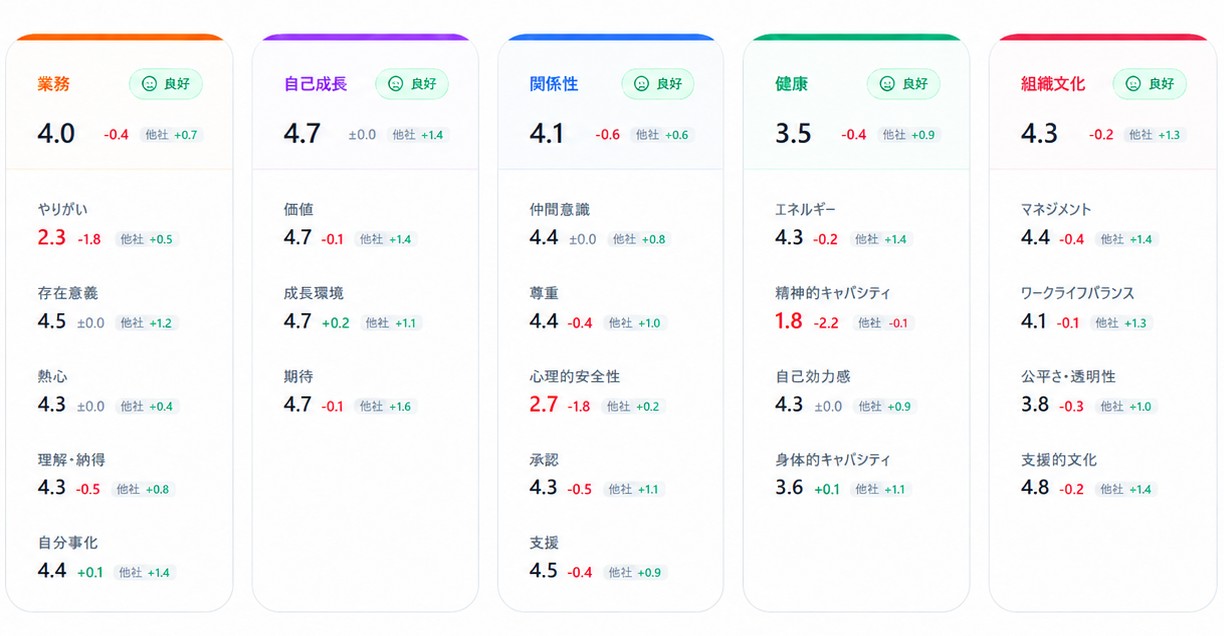Screen dimensions: 1224x636
Task: Click the 熱心 item label
Action: 53,376
